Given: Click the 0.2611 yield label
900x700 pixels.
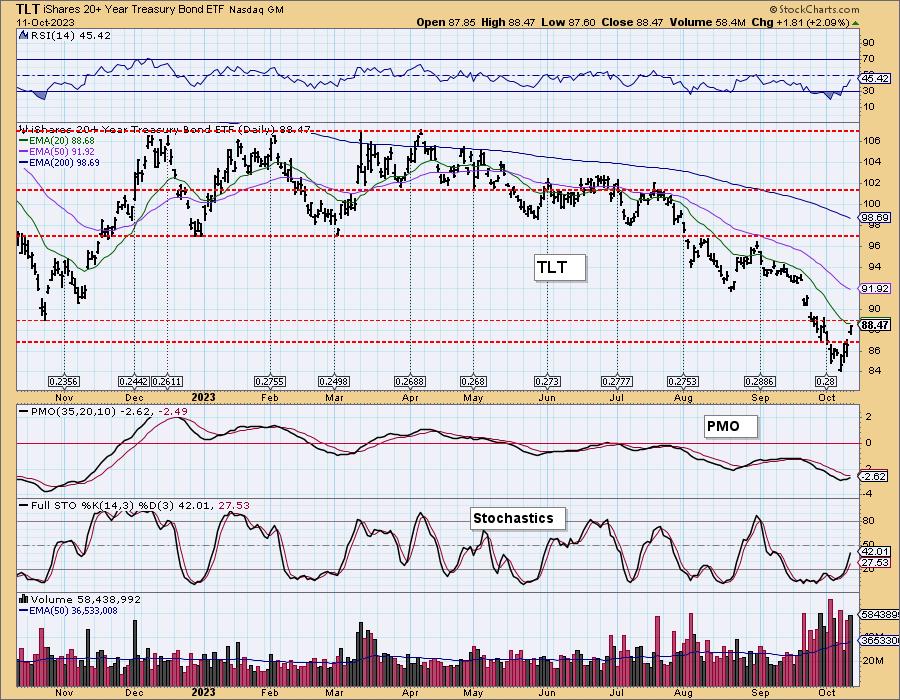Looking at the screenshot, I should tap(168, 382).
